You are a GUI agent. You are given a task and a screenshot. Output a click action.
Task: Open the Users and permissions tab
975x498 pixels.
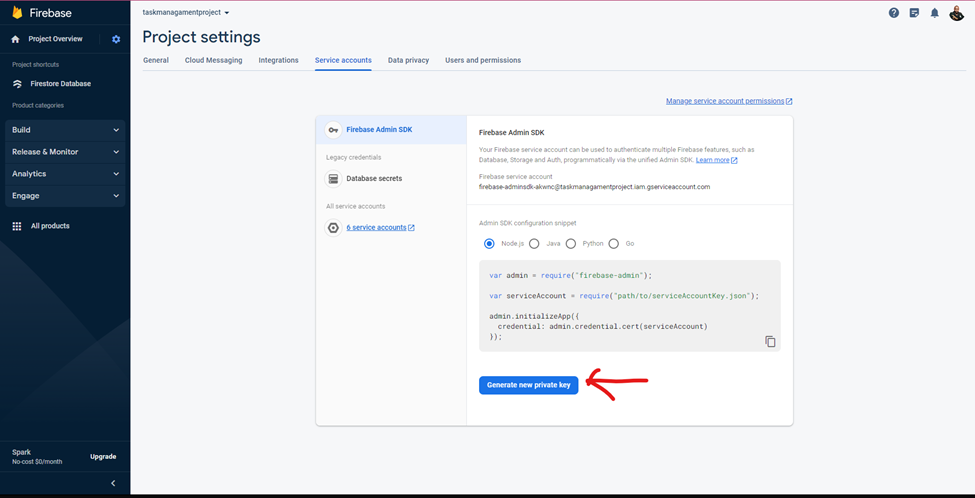coord(483,60)
